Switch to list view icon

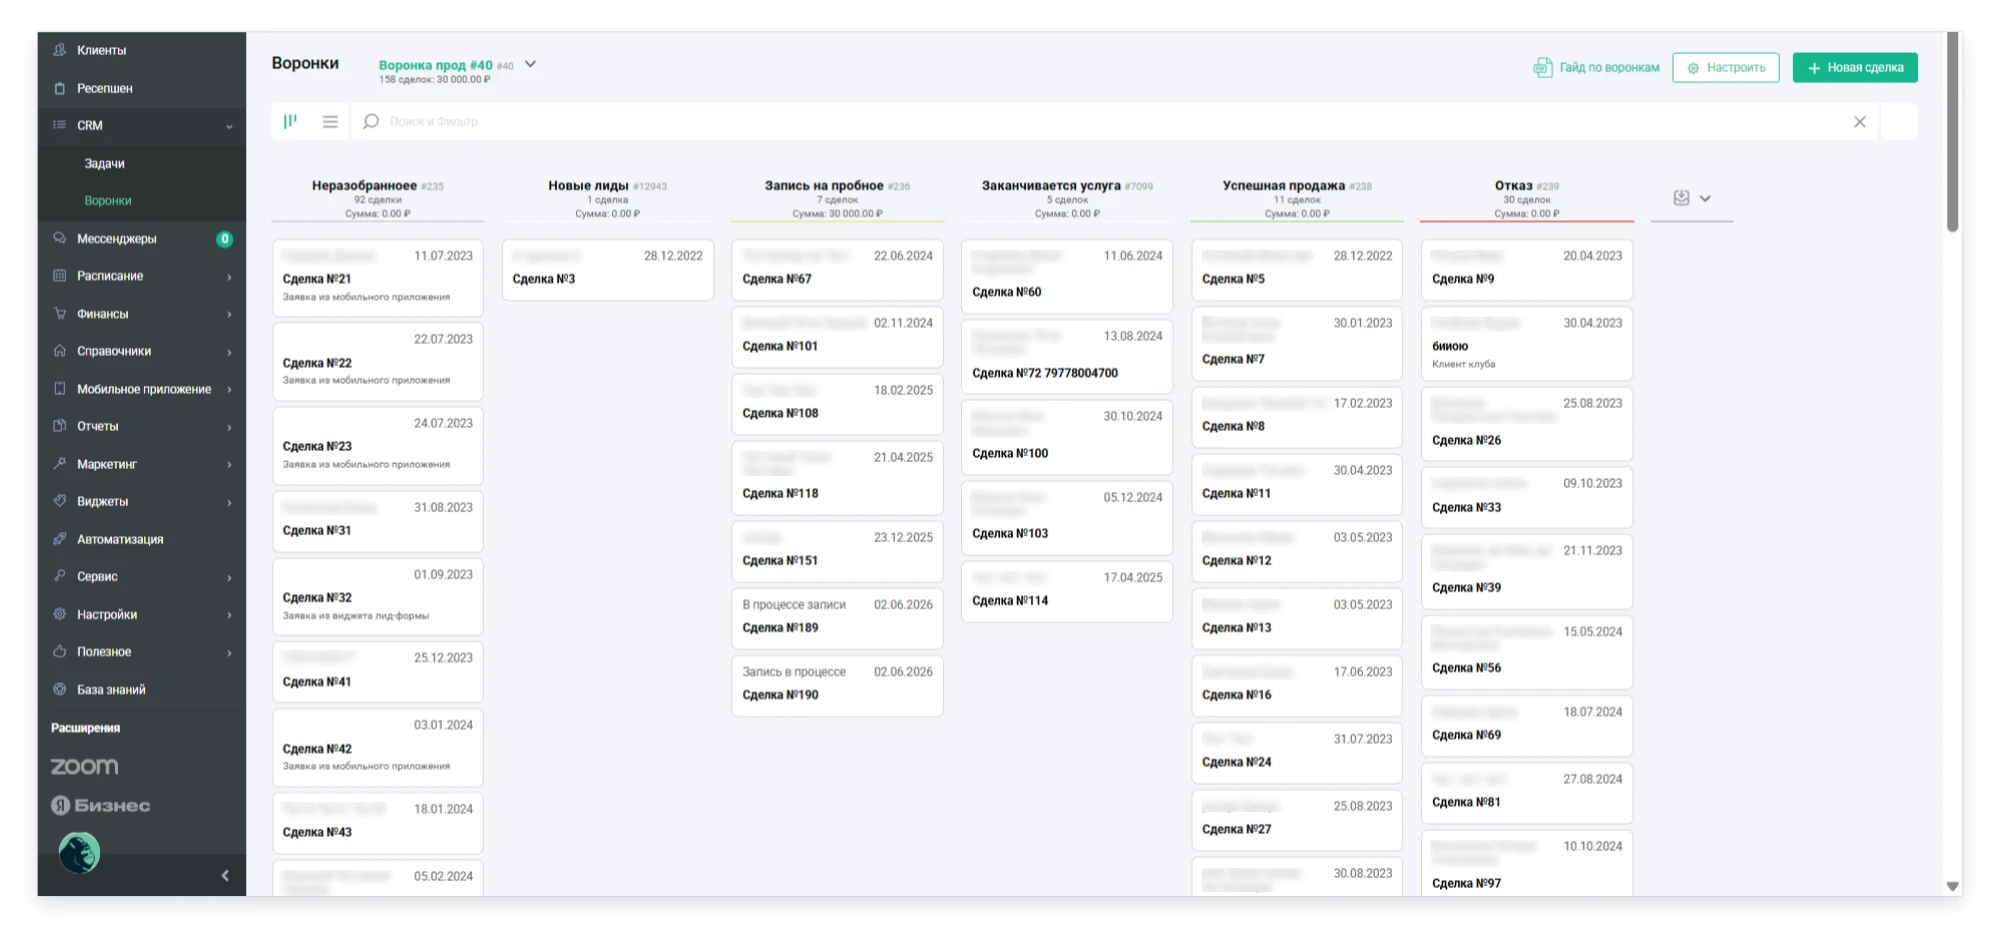(x=330, y=121)
